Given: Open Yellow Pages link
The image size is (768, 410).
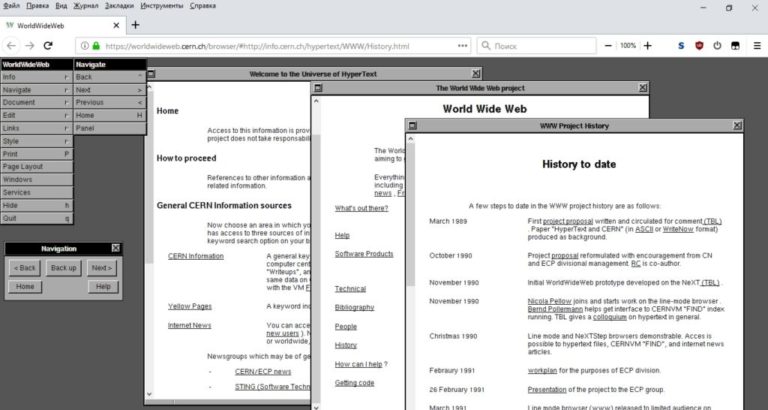Looking at the screenshot, I should [190, 306].
